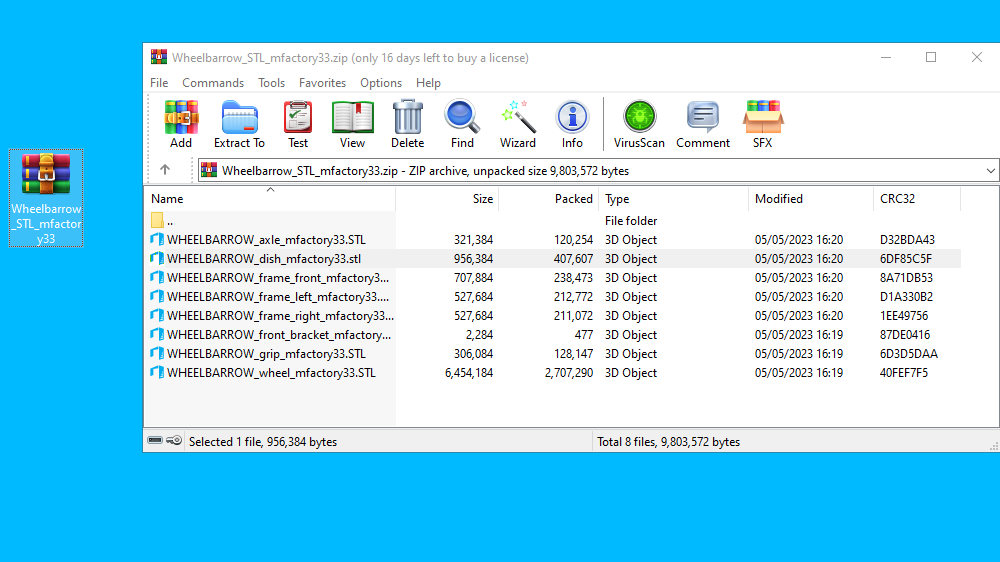The height and width of the screenshot is (562, 1000).
Task: Sort files by Name column header
Action: (x=270, y=199)
